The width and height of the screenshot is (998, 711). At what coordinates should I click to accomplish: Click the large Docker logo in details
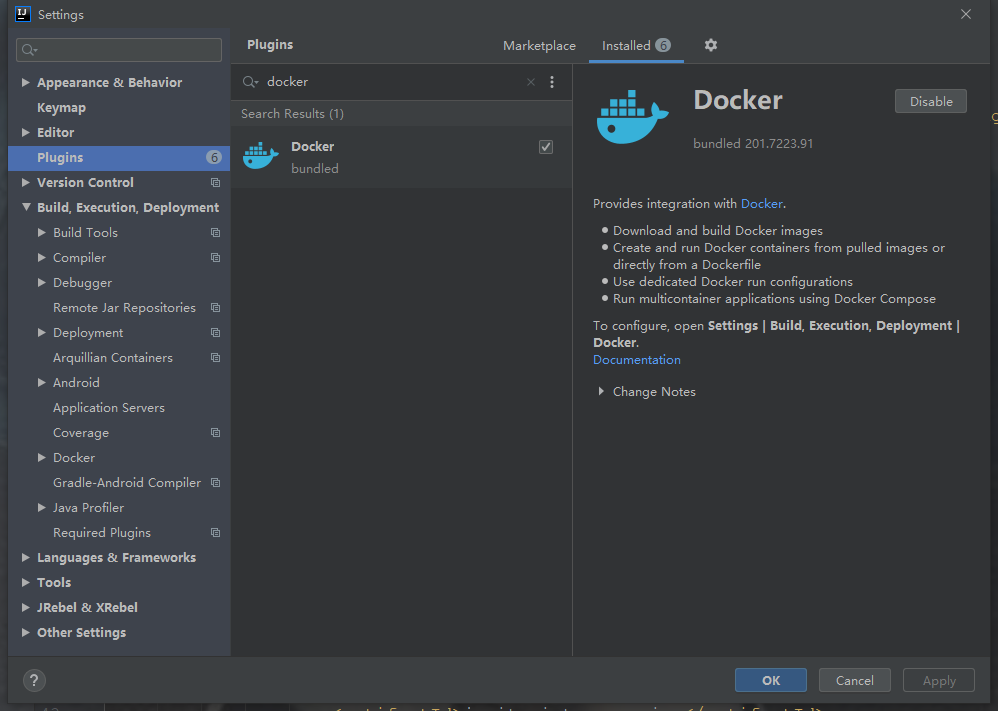(632, 117)
